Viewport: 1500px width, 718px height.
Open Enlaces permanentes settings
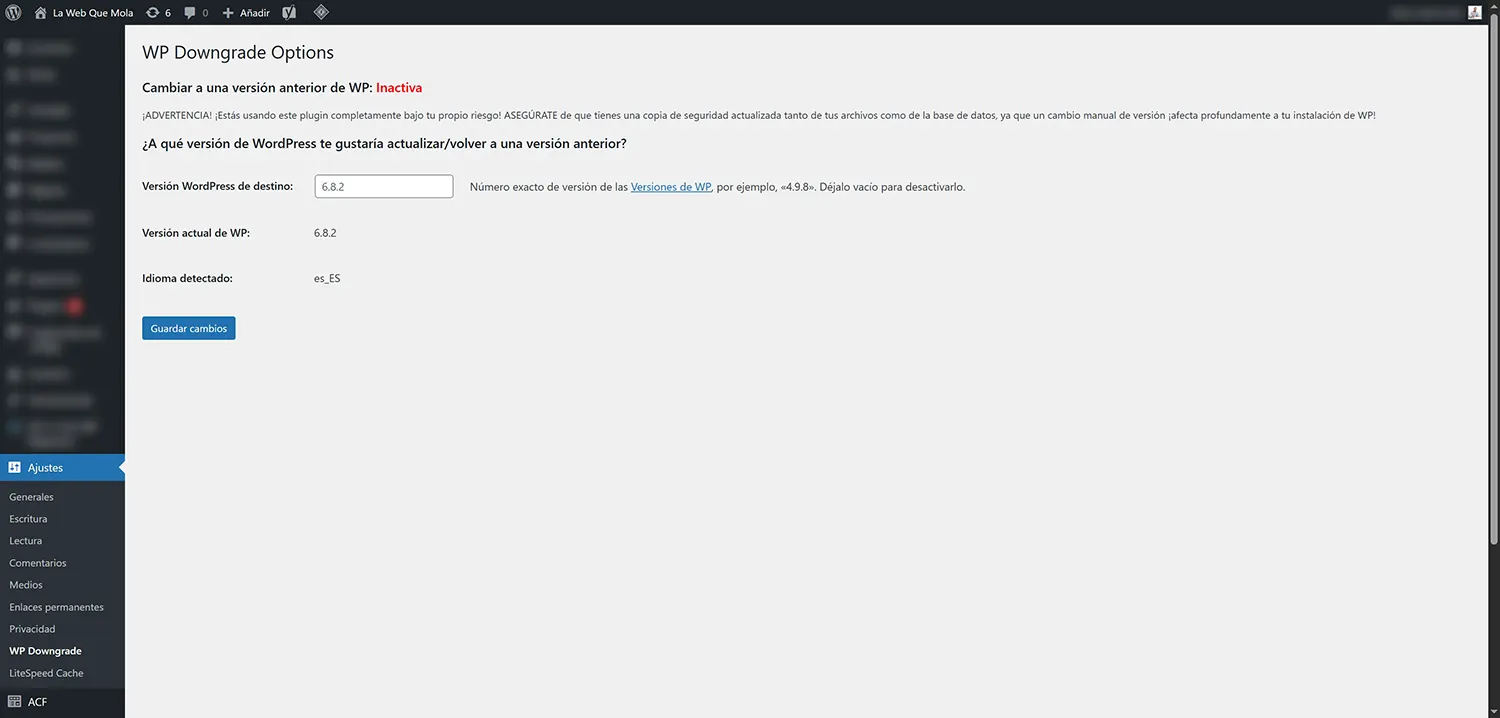pyautogui.click(x=56, y=606)
